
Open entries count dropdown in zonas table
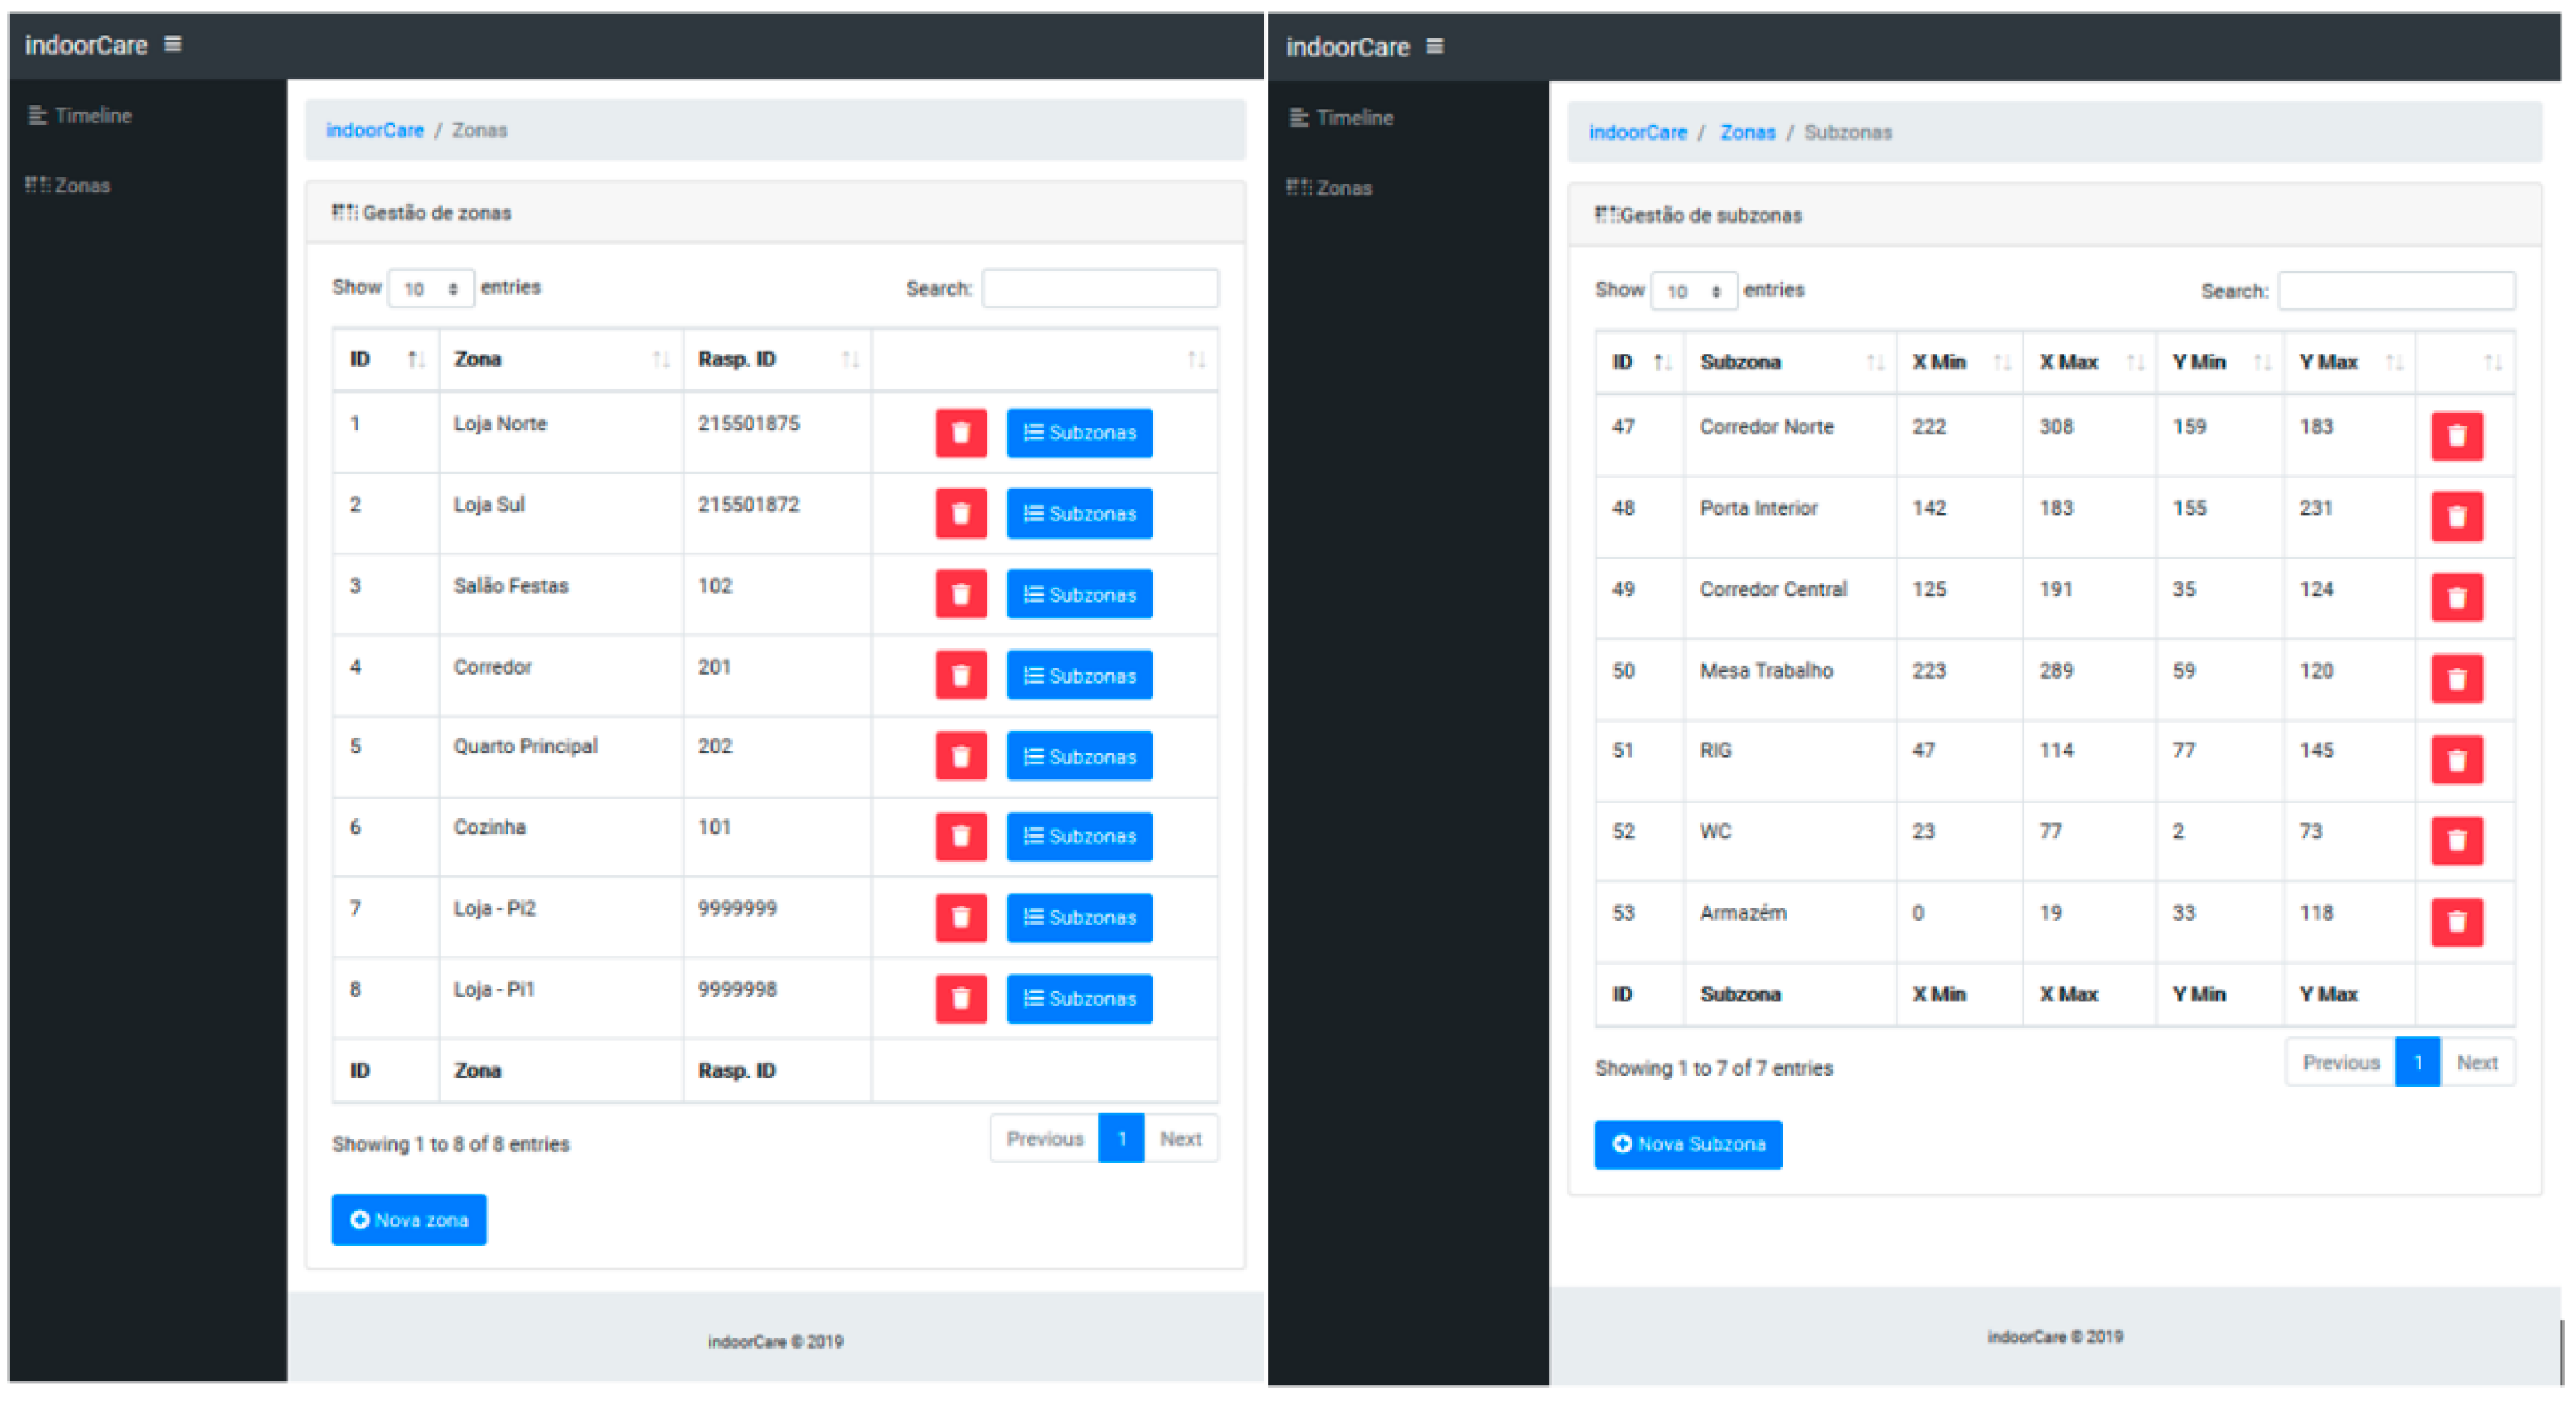[x=431, y=289]
